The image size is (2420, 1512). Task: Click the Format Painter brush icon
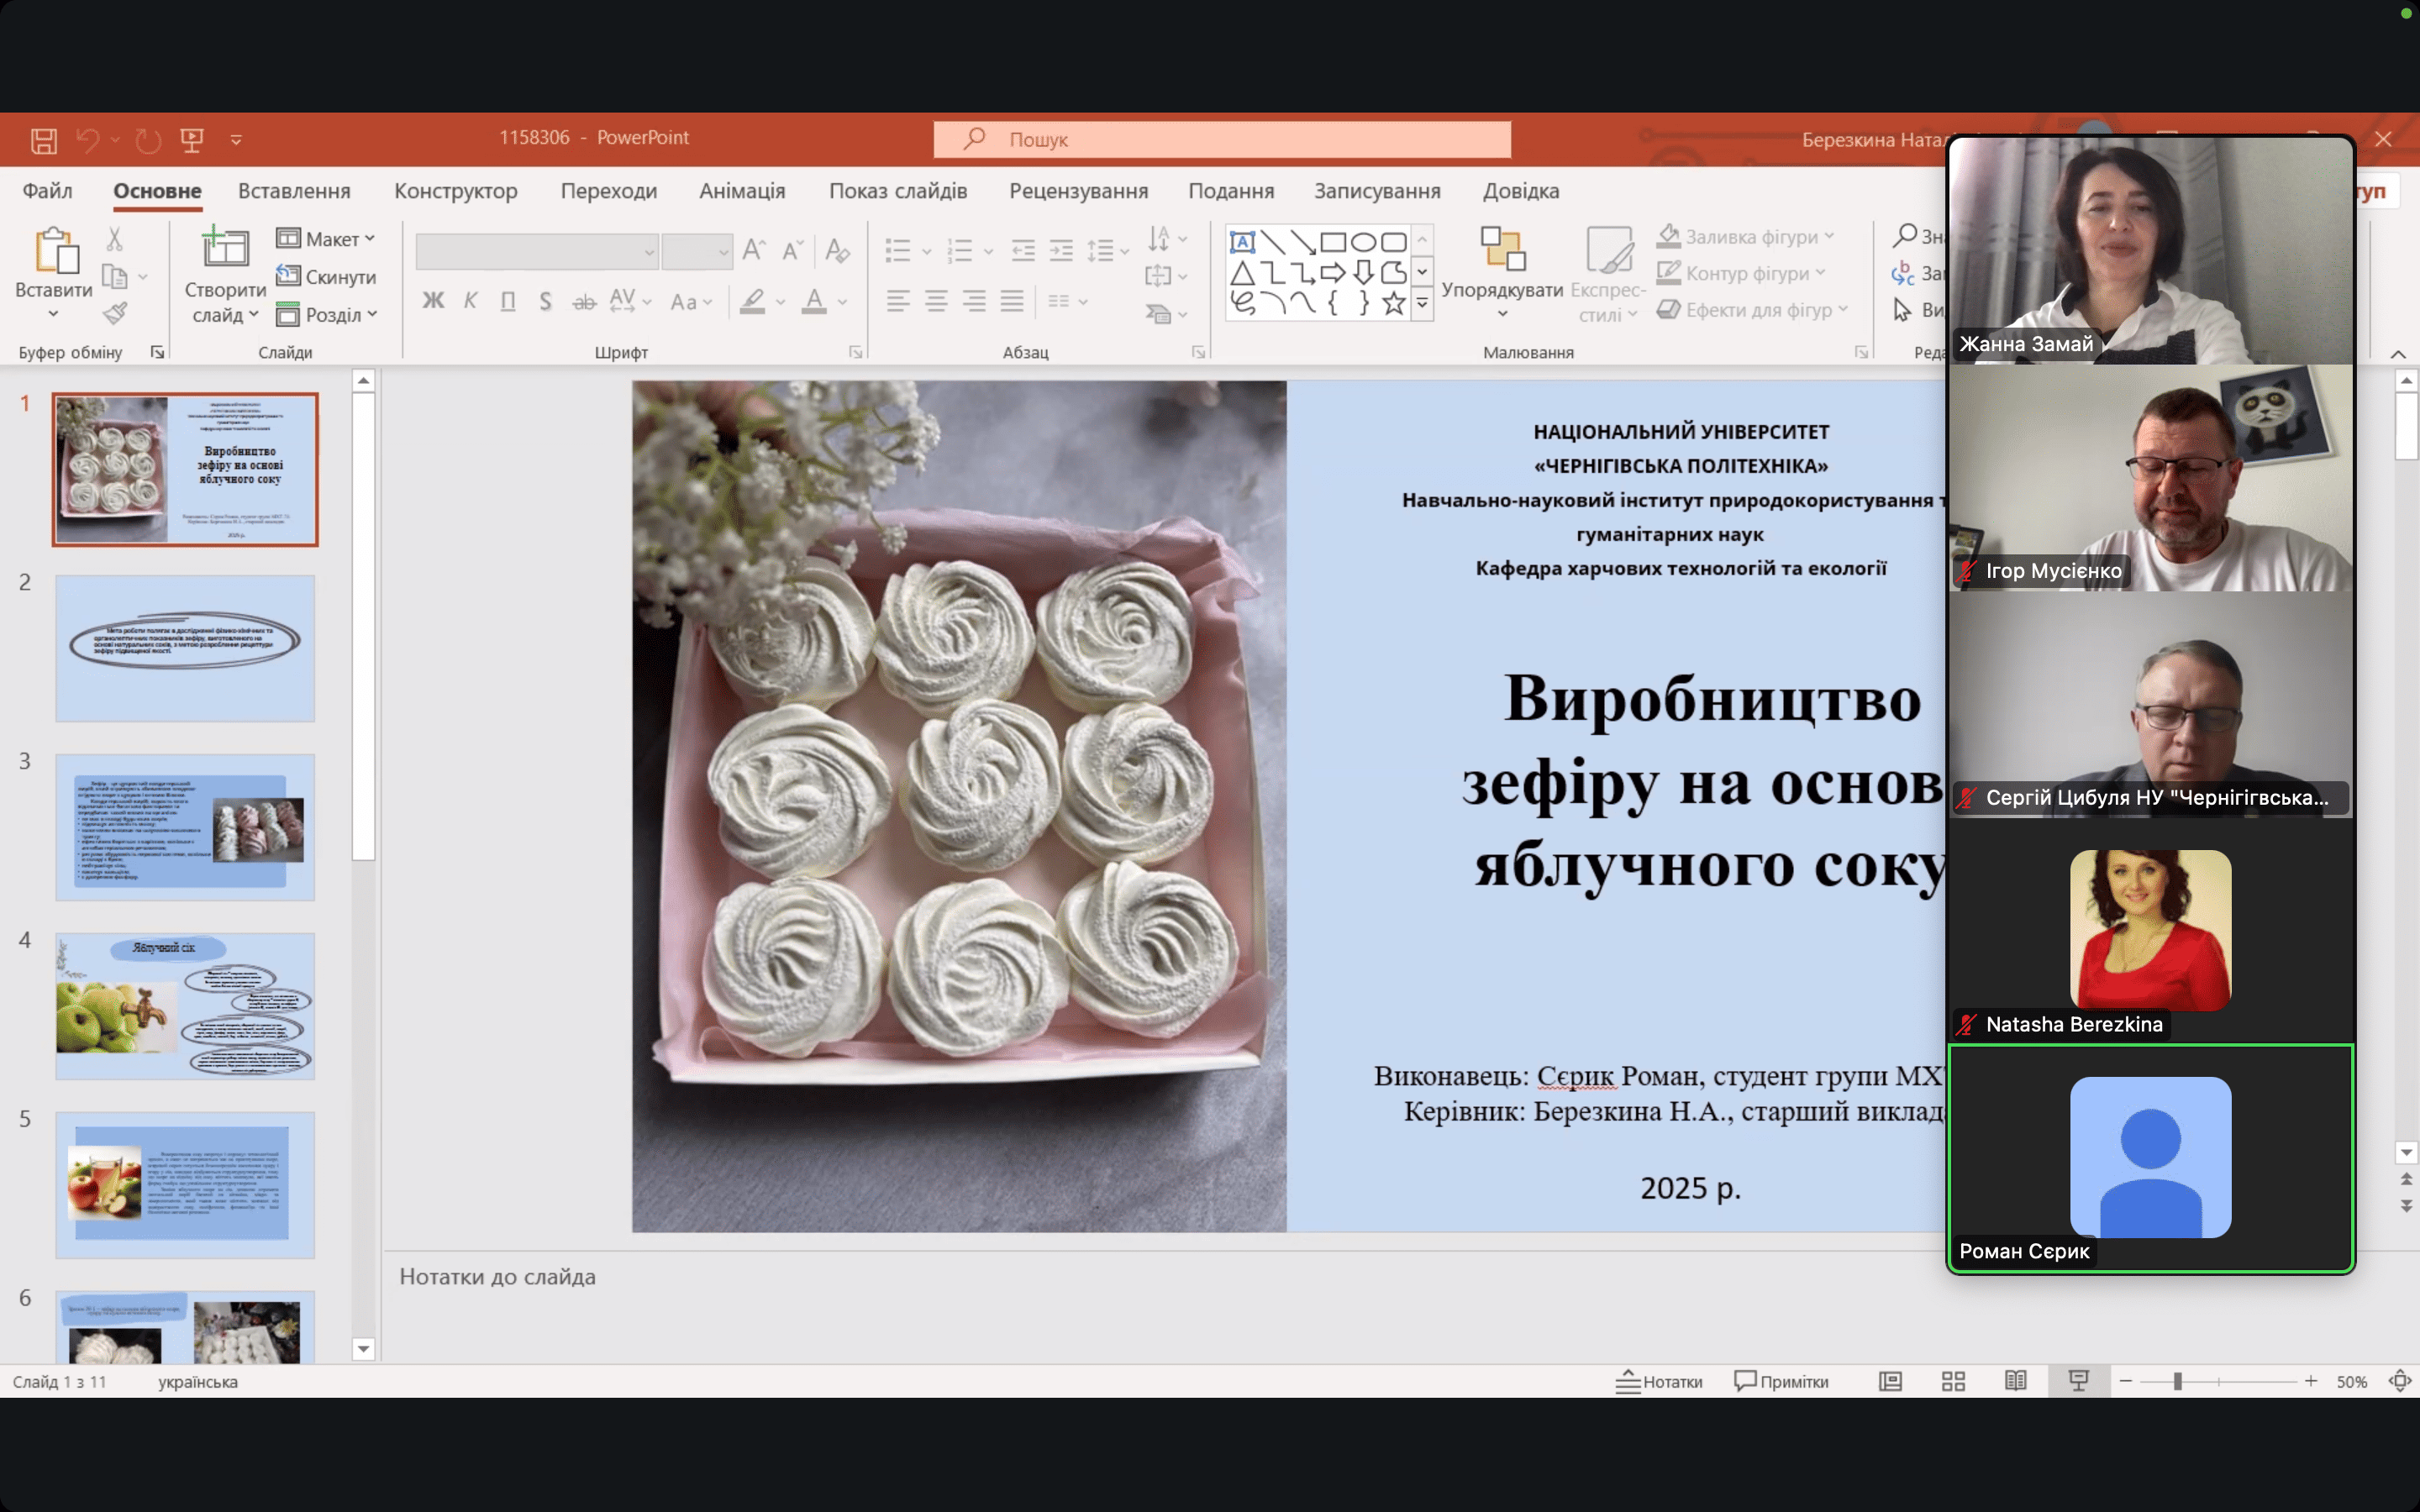[115, 313]
